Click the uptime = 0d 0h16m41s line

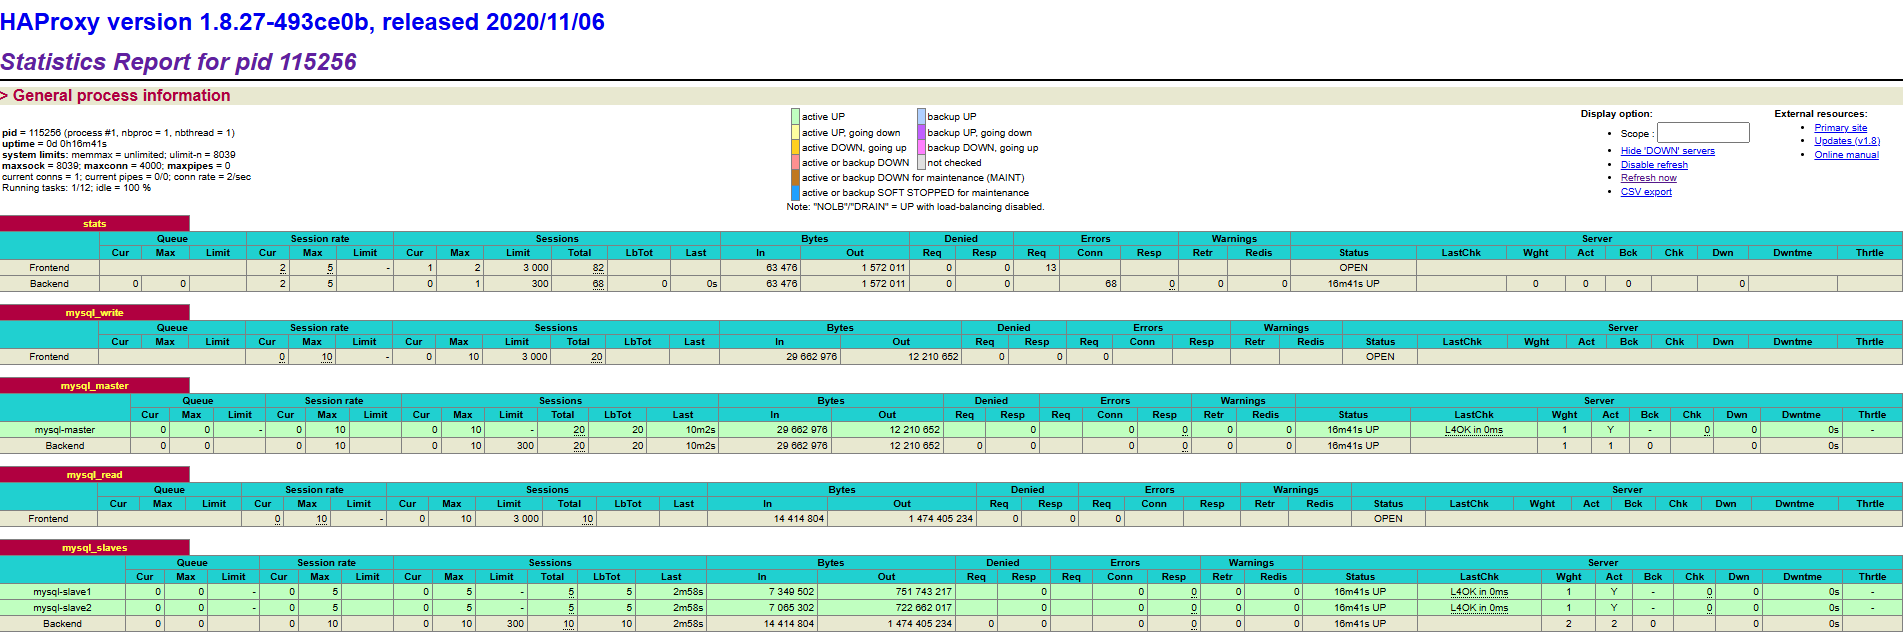click(54, 144)
